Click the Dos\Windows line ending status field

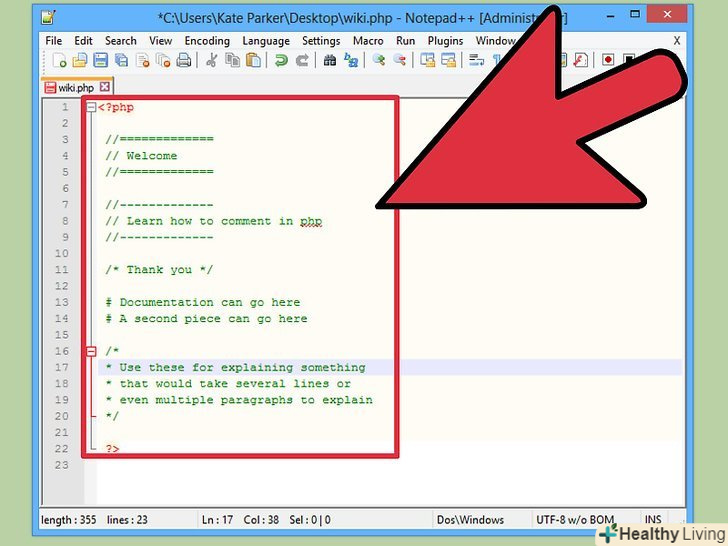(x=469, y=520)
